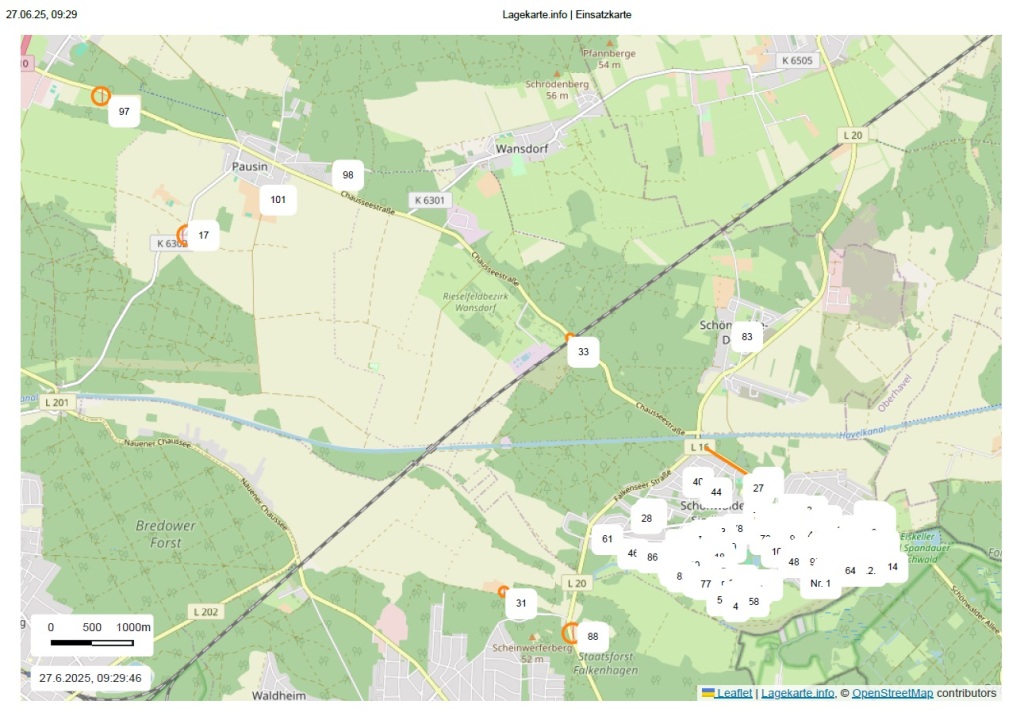Click marker label 61

click(x=607, y=539)
